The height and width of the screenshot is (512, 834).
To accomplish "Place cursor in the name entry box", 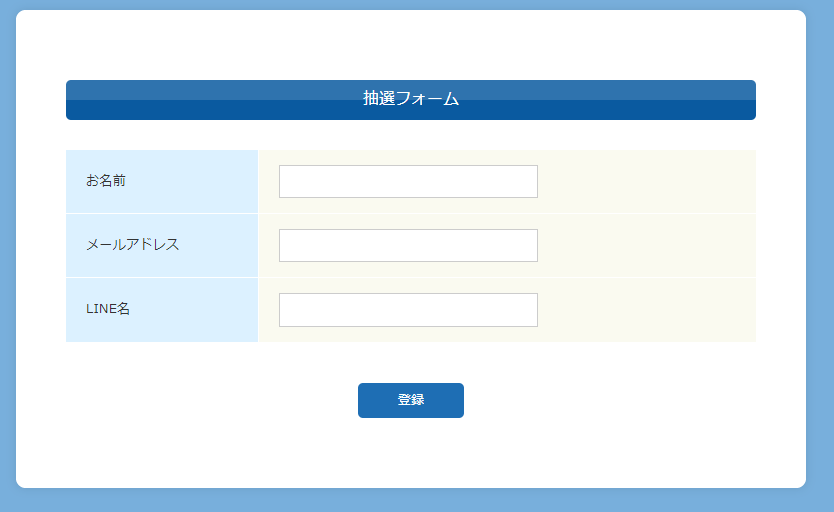I will point(408,182).
